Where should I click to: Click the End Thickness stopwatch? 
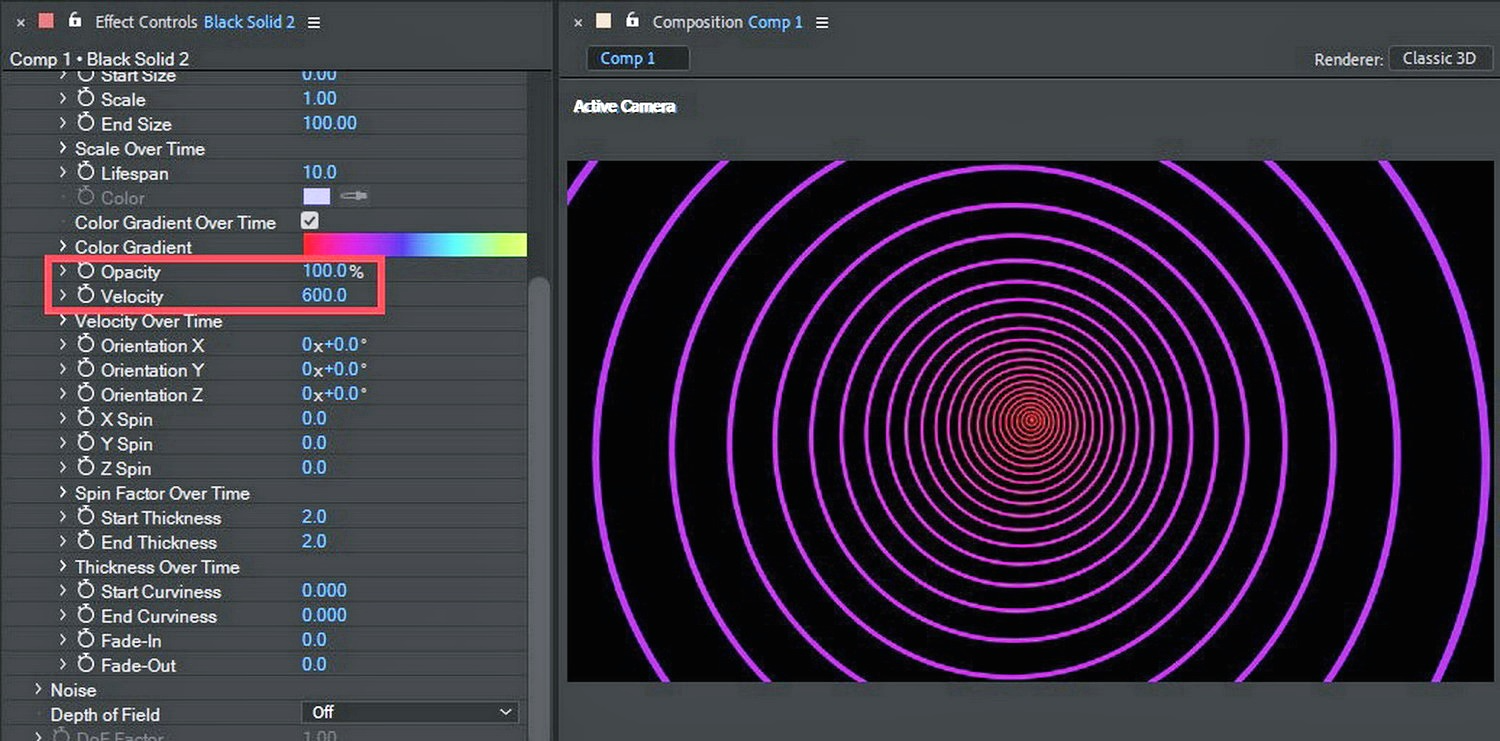86,542
